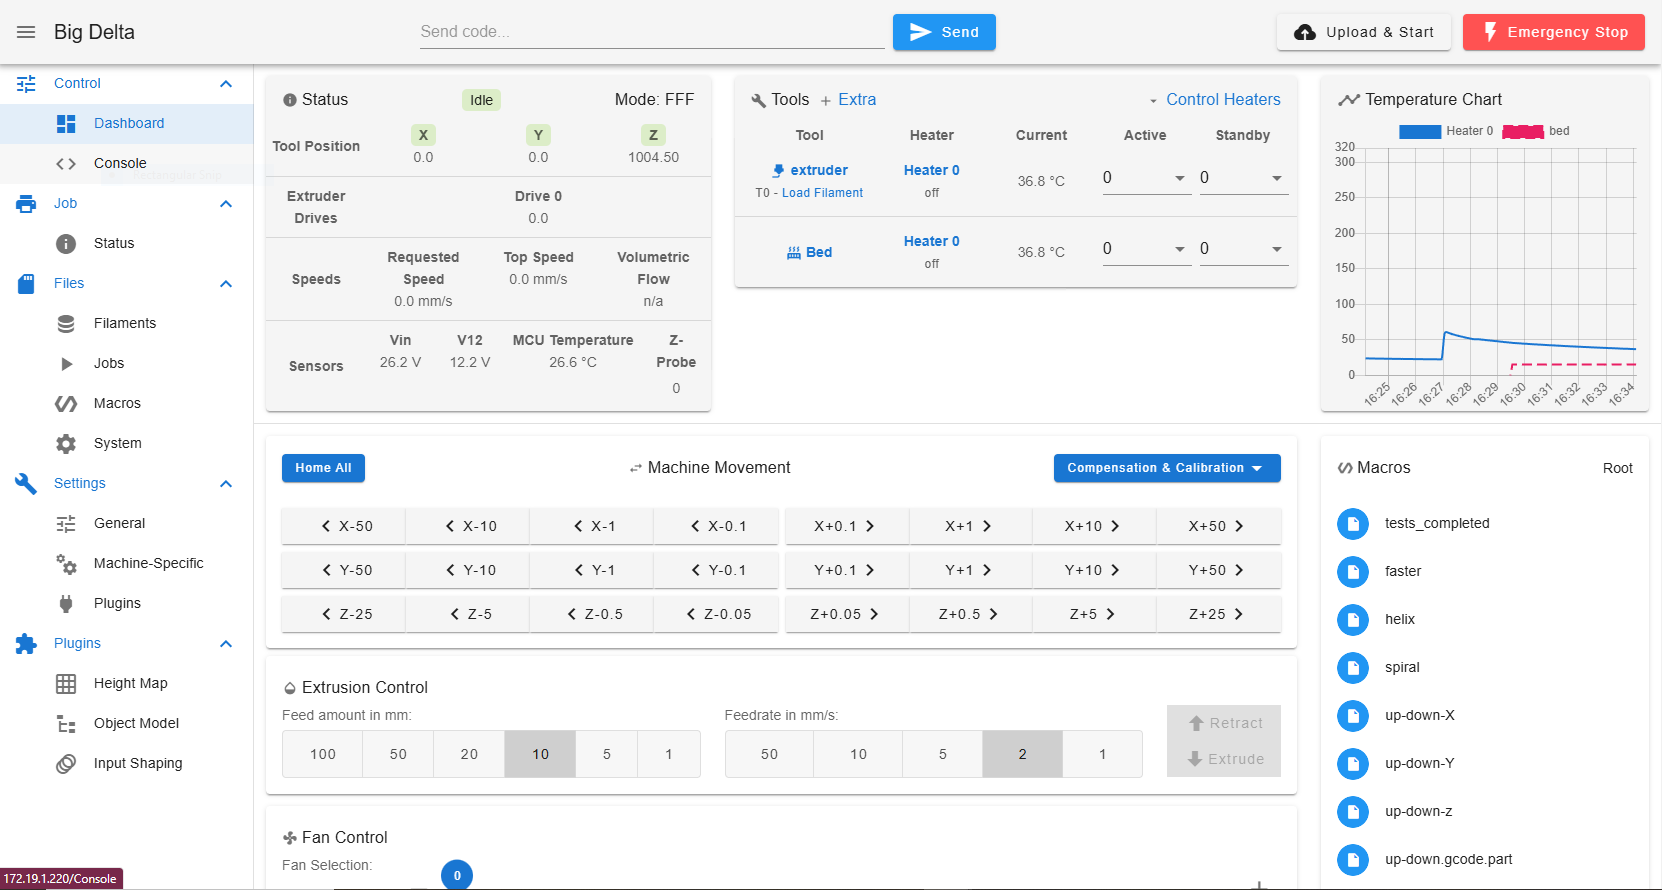The width and height of the screenshot is (1662, 890).
Task: Open Filaments in the Files section
Action: tap(126, 323)
